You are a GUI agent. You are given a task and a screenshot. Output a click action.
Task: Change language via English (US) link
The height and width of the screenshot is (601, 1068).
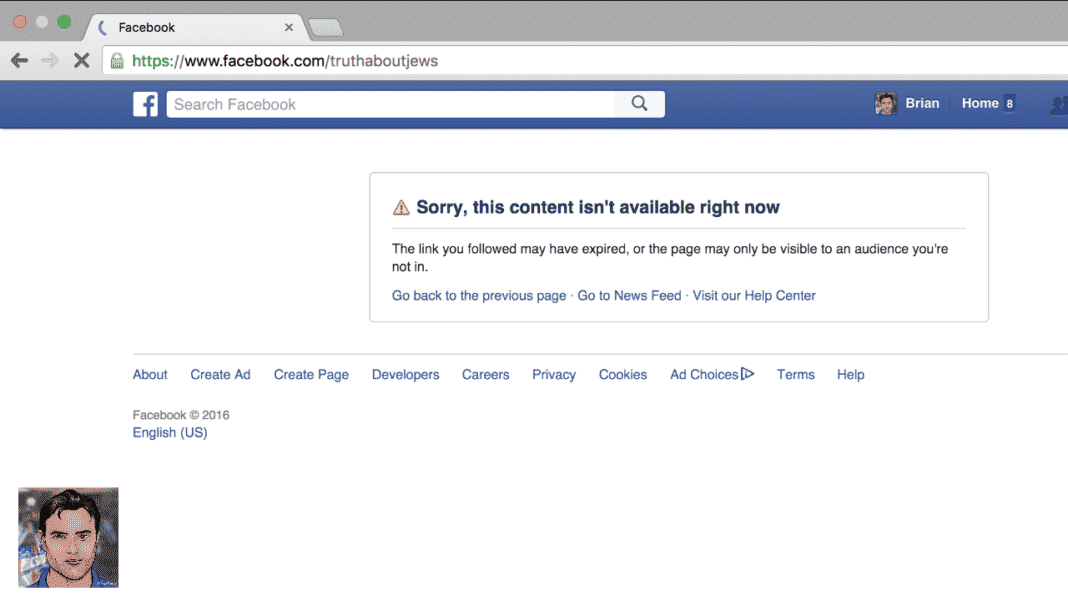(170, 433)
